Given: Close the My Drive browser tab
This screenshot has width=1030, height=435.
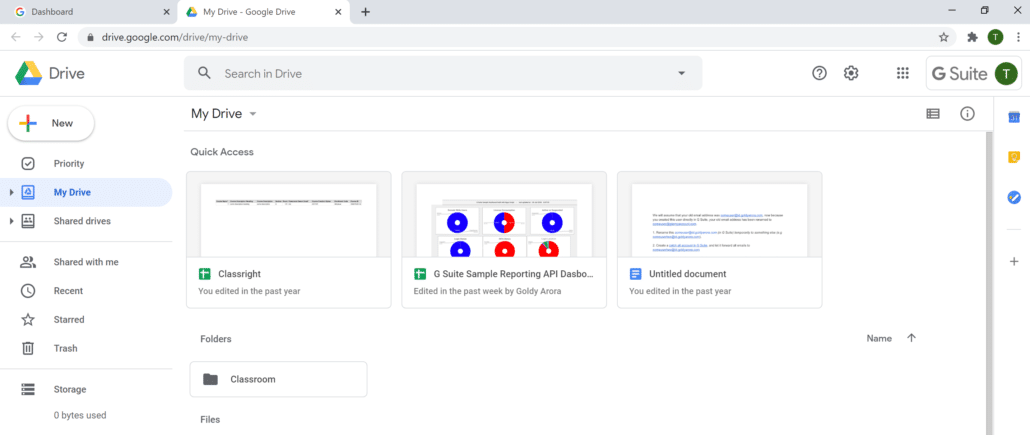Looking at the screenshot, I should point(338,12).
